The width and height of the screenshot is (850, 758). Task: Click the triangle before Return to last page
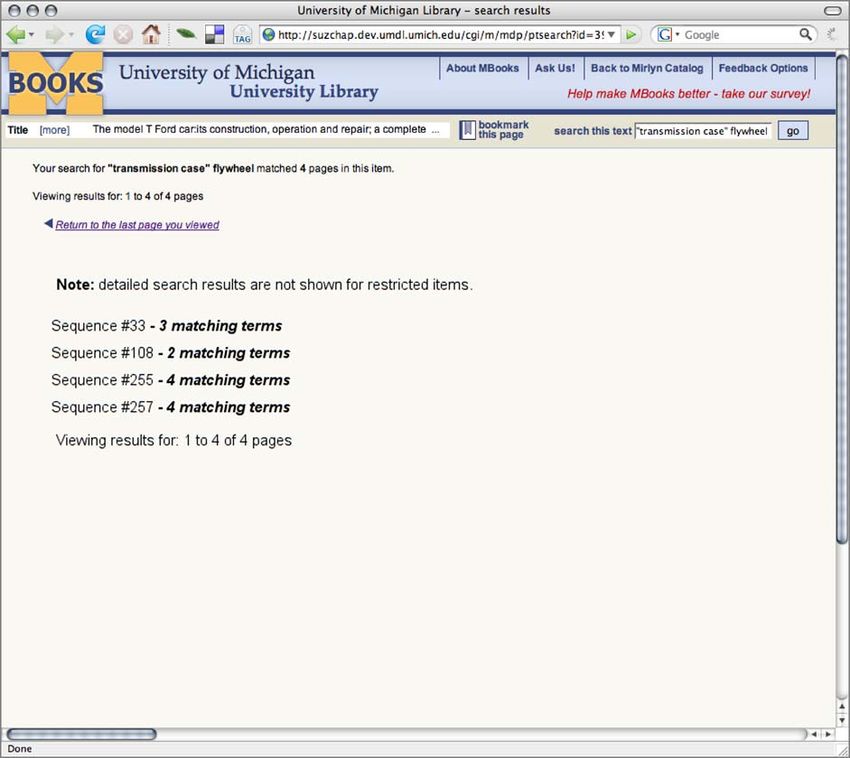click(48, 223)
